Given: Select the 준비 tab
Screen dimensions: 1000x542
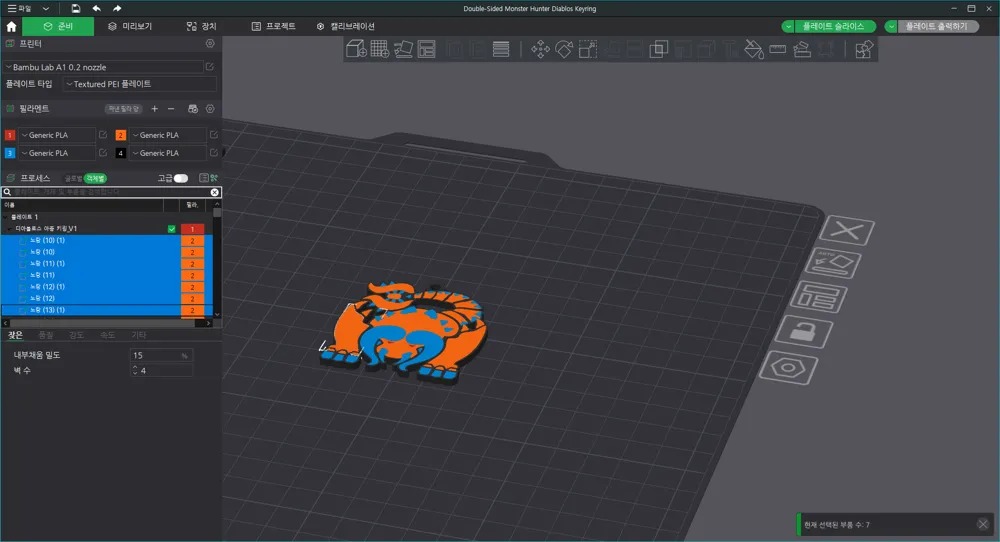Looking at the screenshot, I should pos(58,26).
